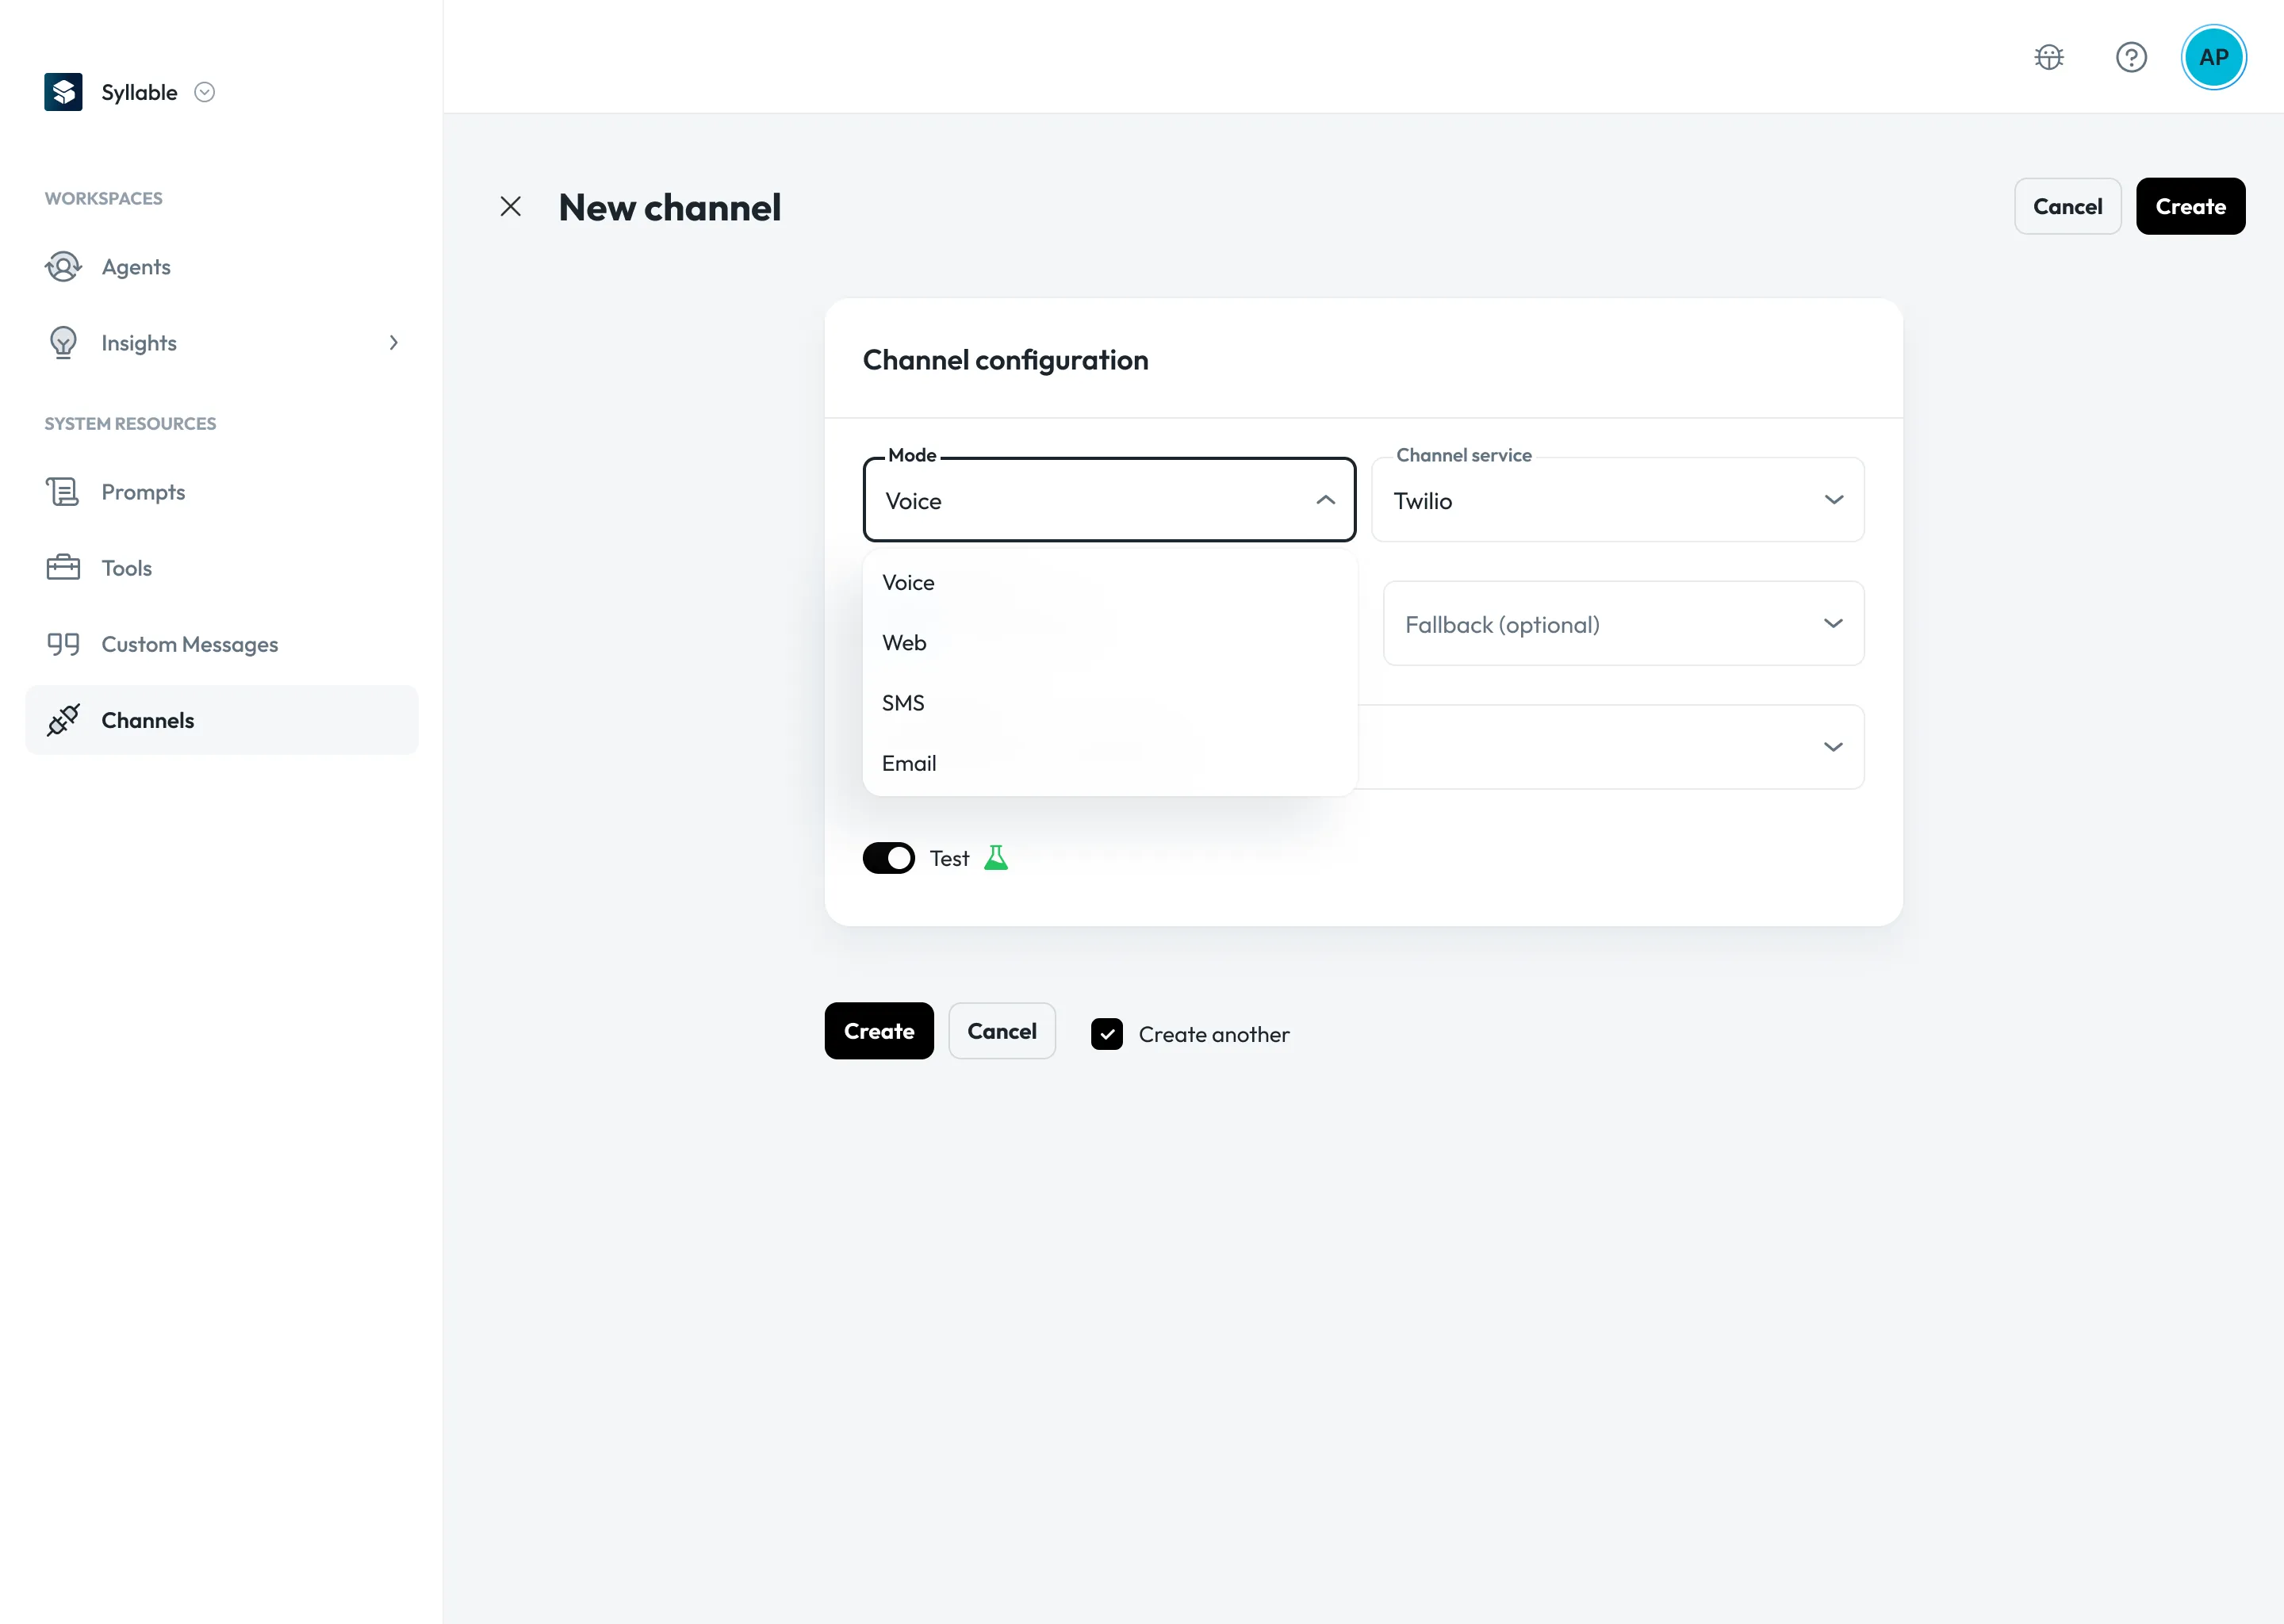Click the bottom Create button
This screenshot has width=2284, height=1624.
[879, 1031]
